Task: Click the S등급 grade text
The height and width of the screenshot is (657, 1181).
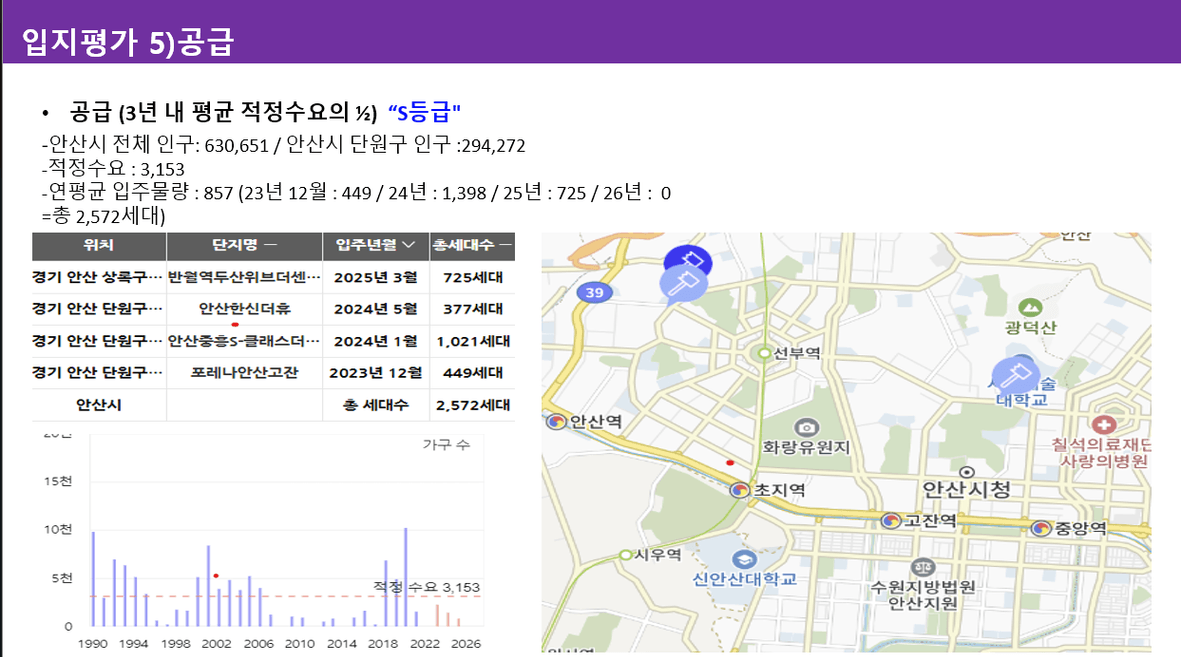Action: pos(424,112)
